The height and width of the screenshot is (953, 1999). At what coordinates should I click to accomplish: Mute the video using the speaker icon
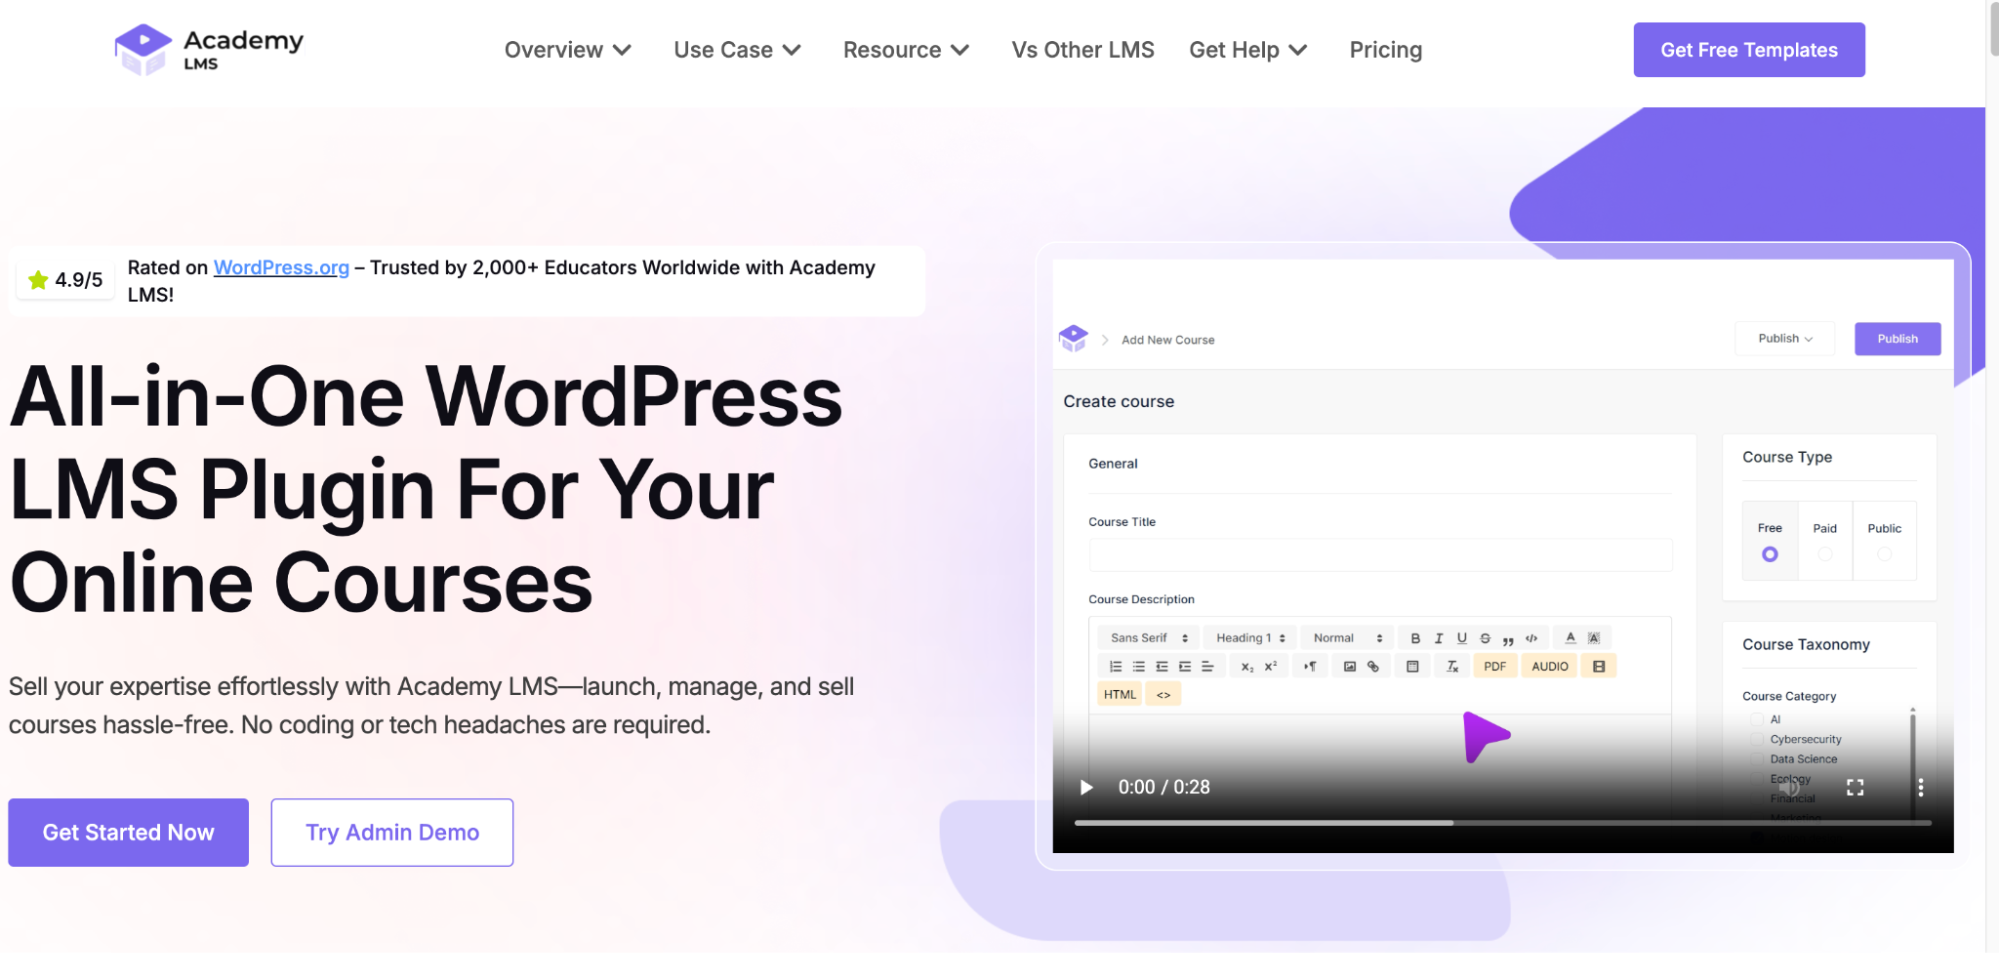point(1789,787)
